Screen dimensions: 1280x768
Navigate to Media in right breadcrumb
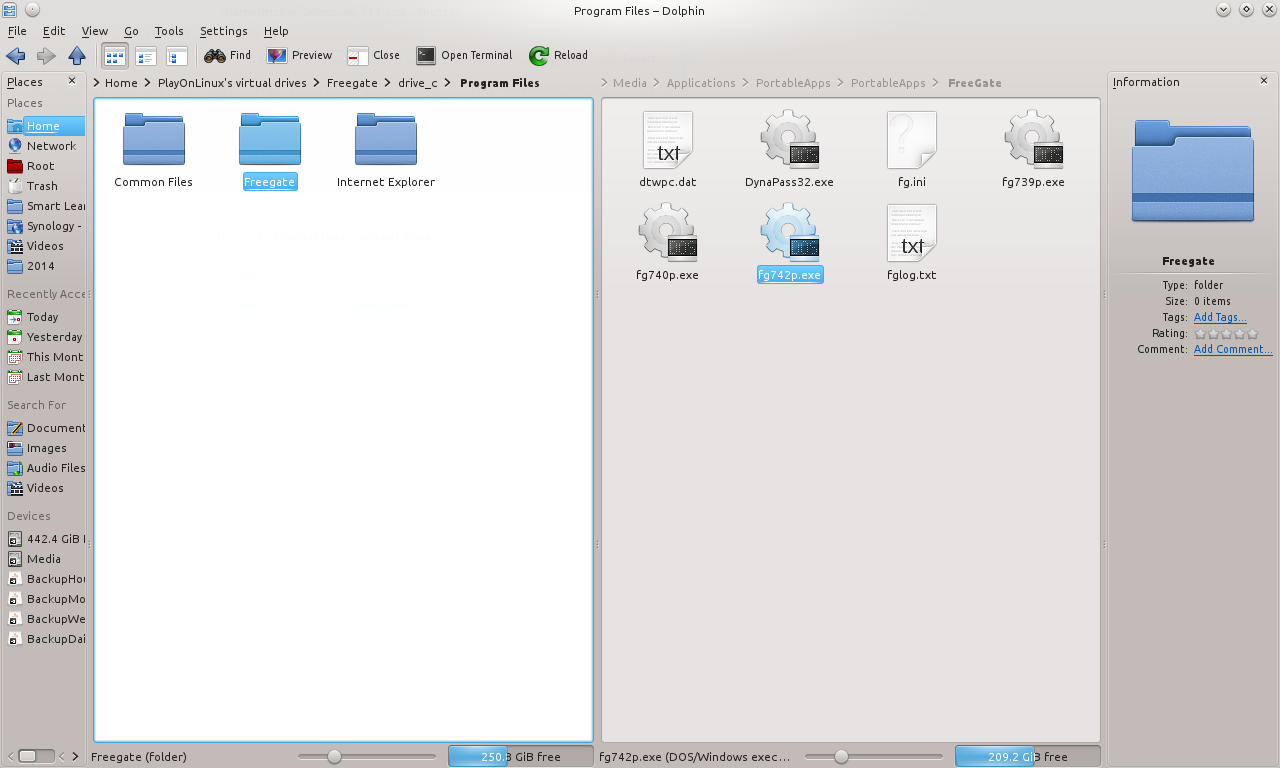tap(630, 83)
